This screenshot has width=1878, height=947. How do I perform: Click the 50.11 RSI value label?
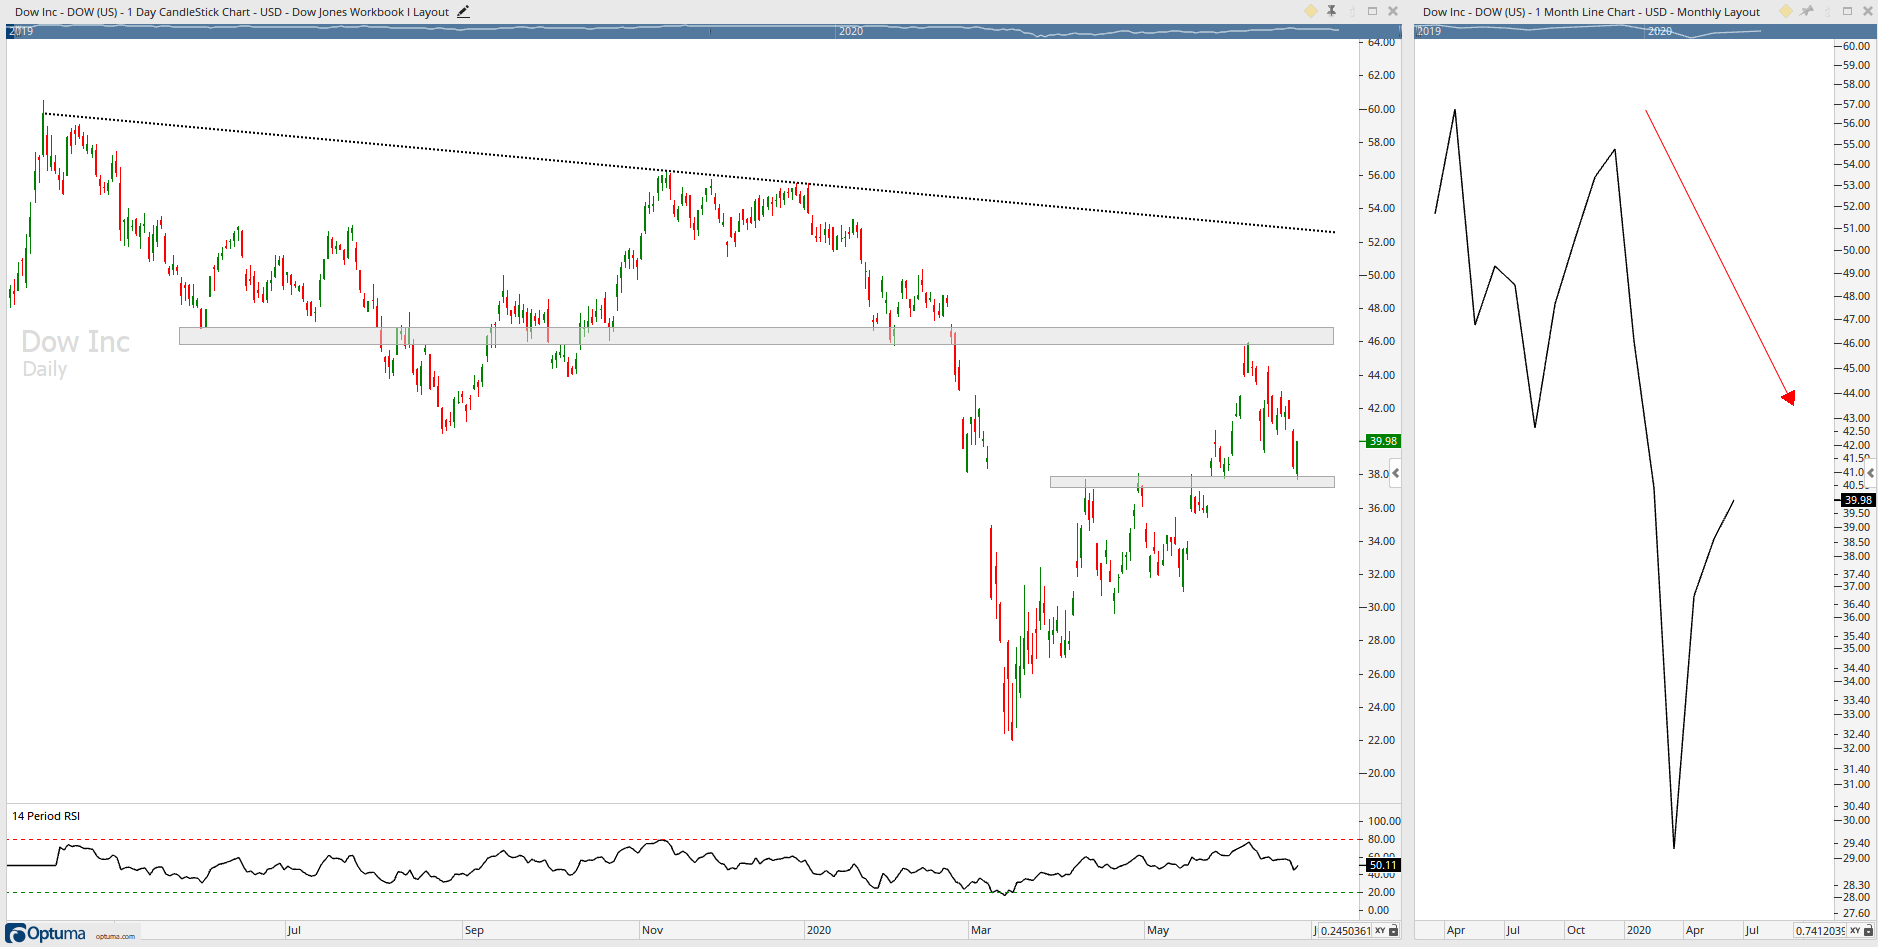pyautogui.click(x=1383, y=865)
